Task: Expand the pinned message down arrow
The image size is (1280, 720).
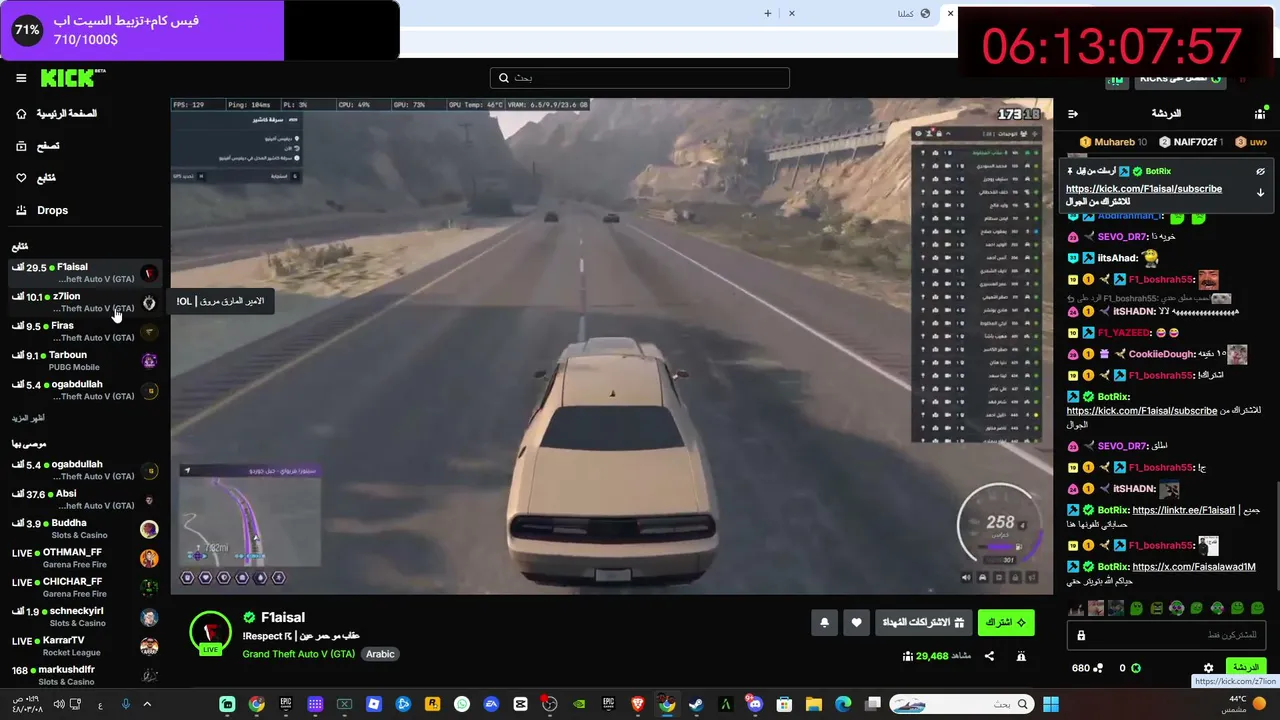Action: tap(1260, 192)
